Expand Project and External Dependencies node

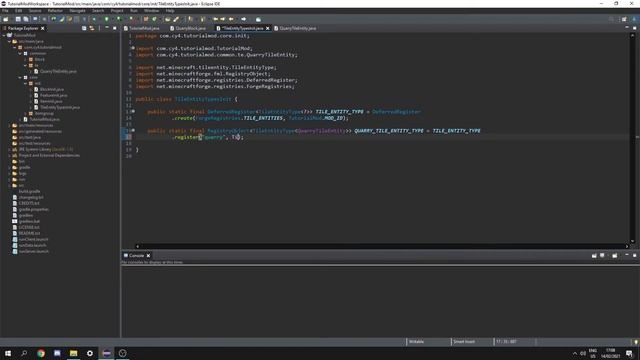click(9, 156)
